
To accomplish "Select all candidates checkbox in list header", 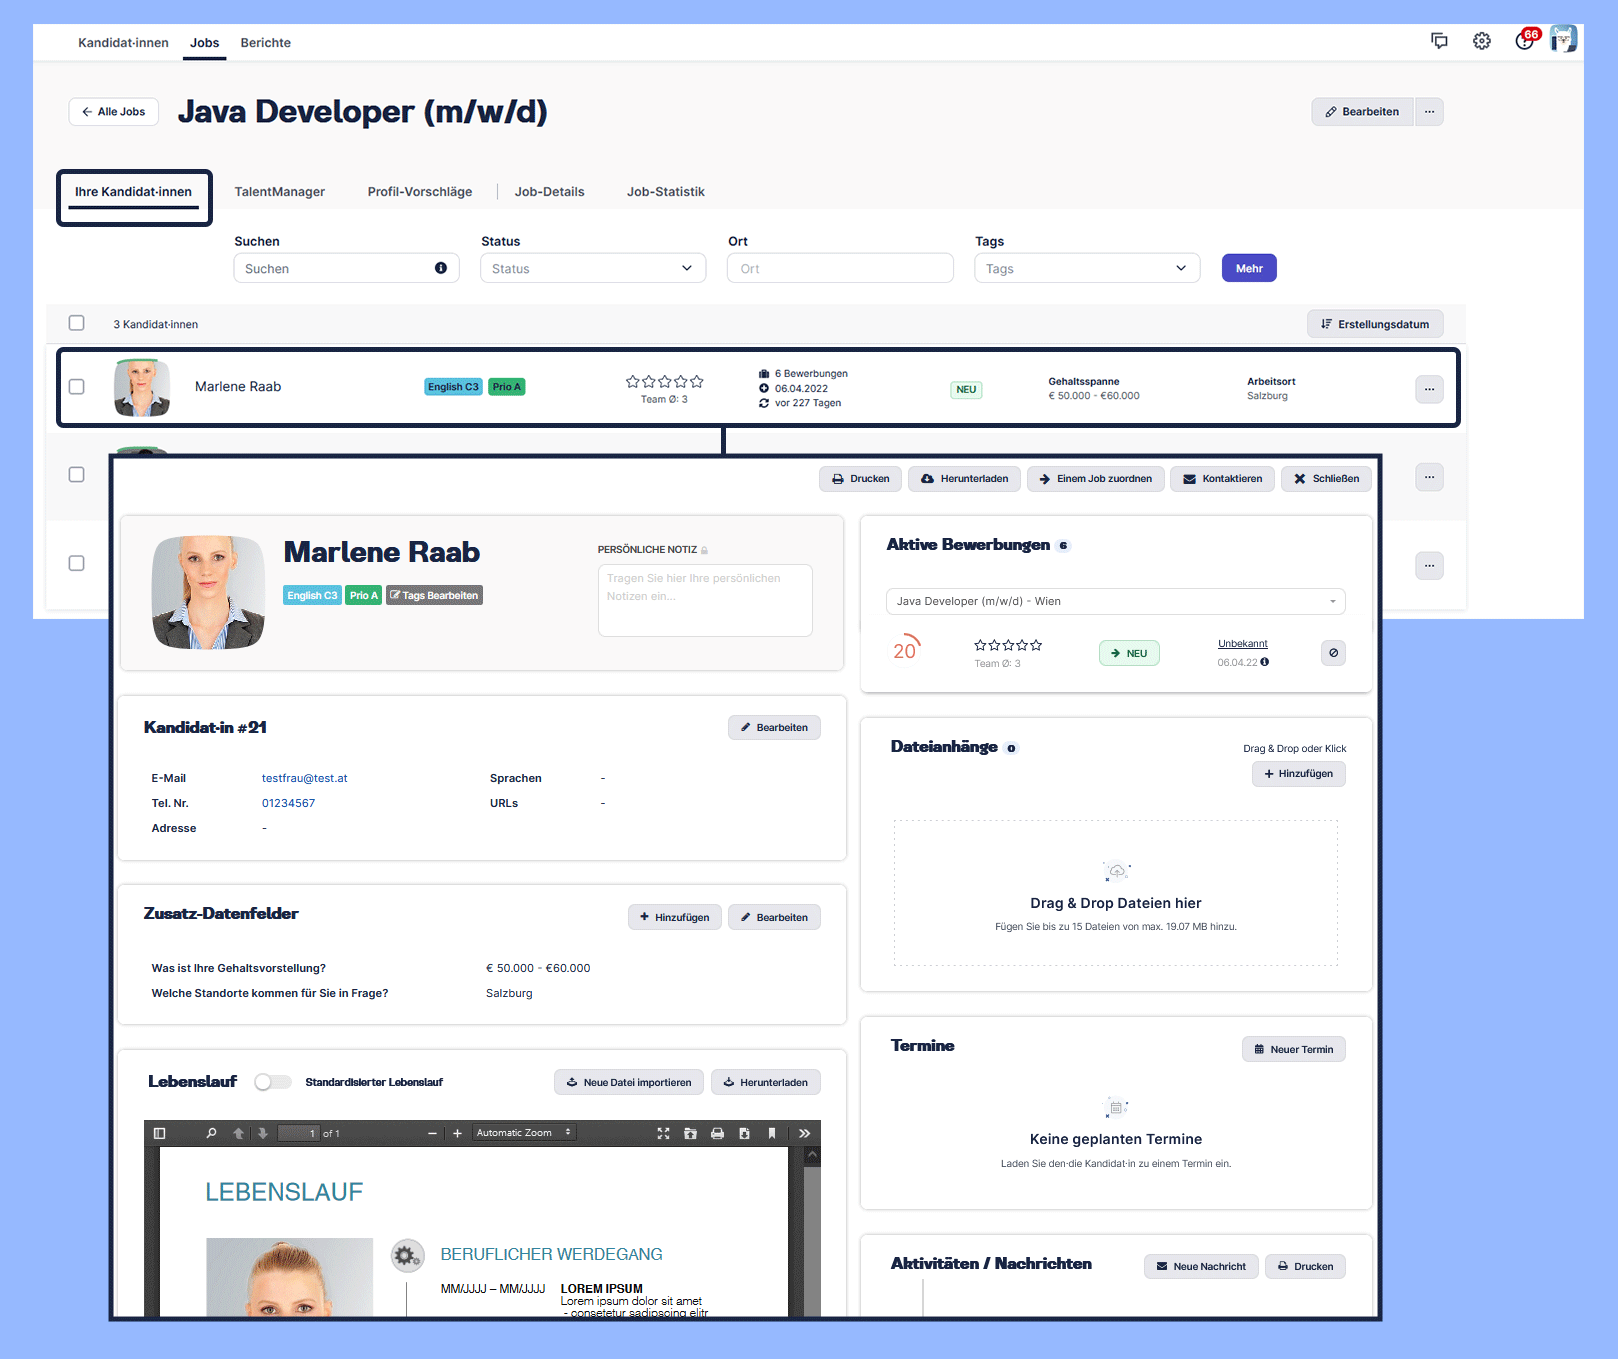I will tap(77, 323).
